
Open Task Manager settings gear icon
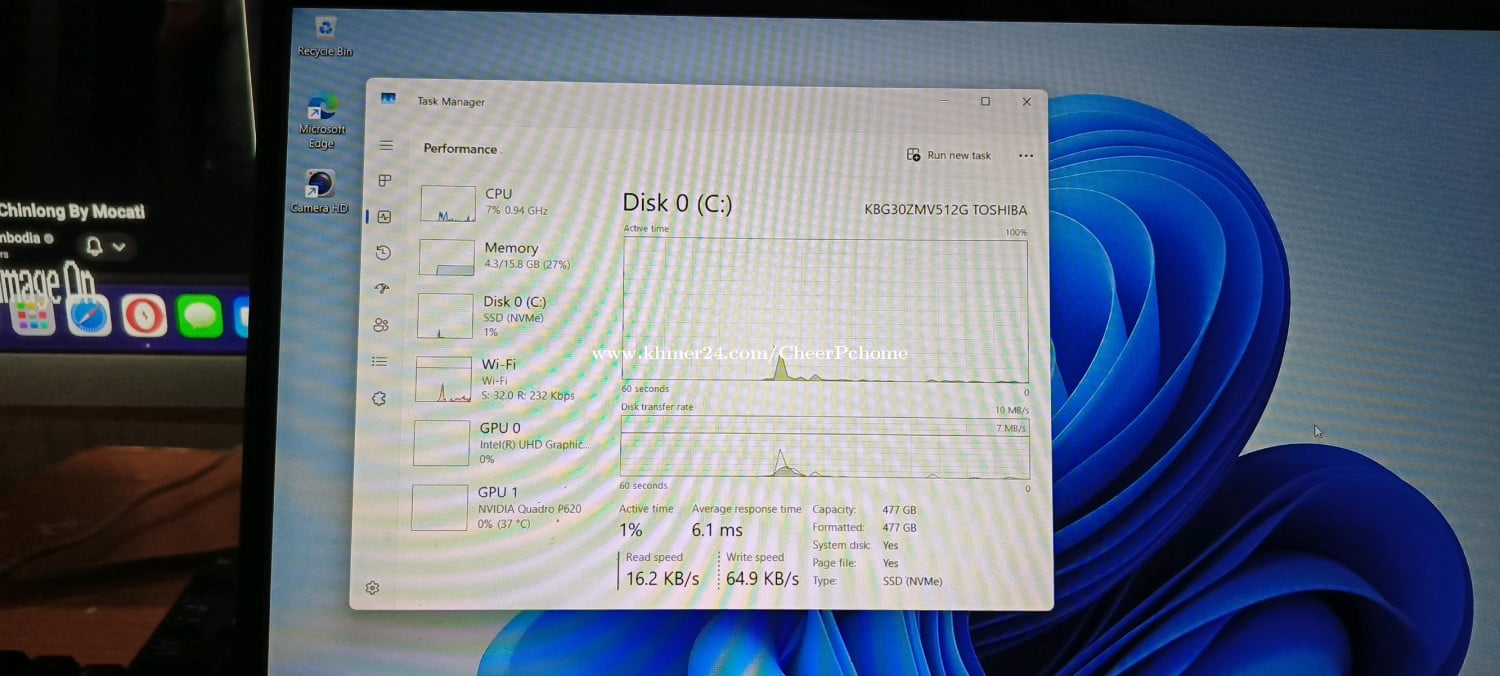pos(373,588)
